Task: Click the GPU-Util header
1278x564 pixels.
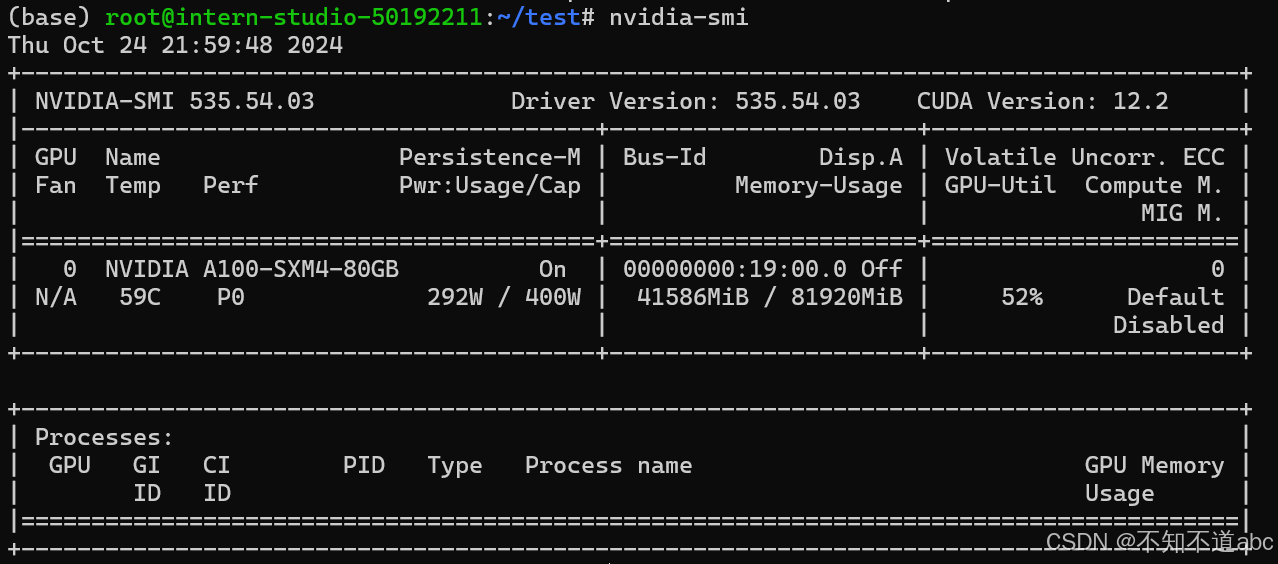Action: click(1001, 185)
